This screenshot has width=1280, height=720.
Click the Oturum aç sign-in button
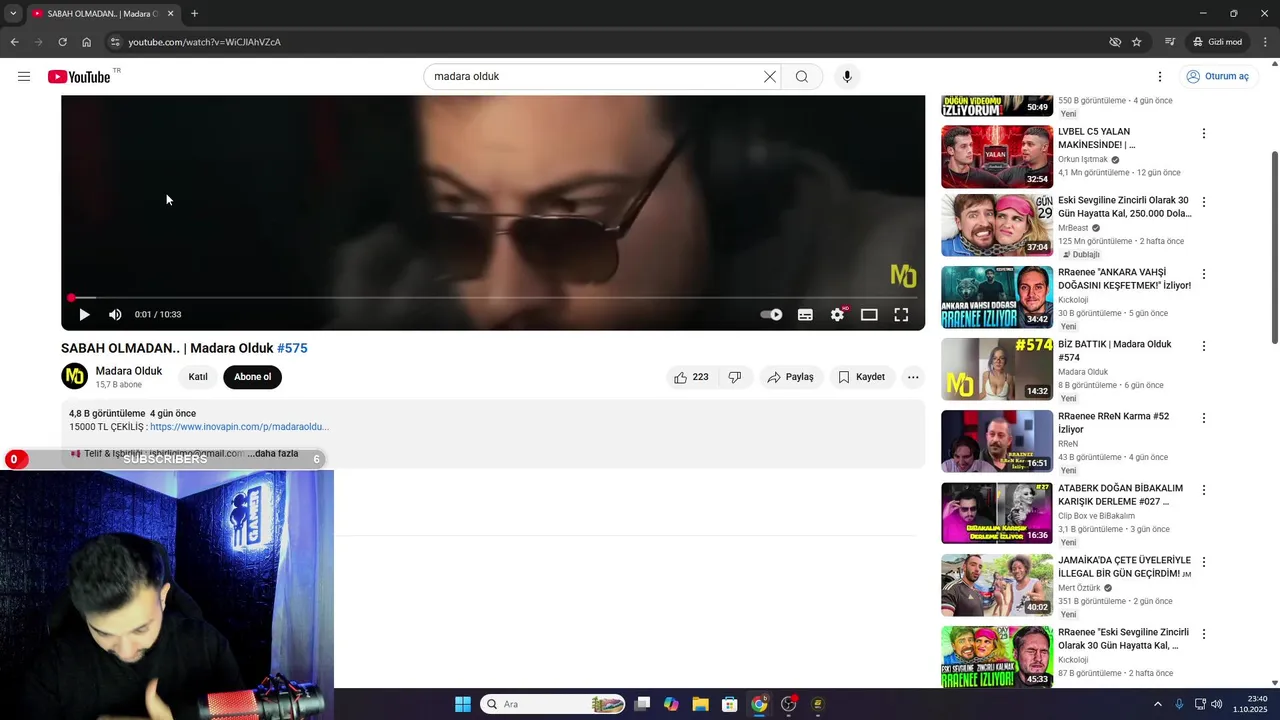(x=1218, y=77)
